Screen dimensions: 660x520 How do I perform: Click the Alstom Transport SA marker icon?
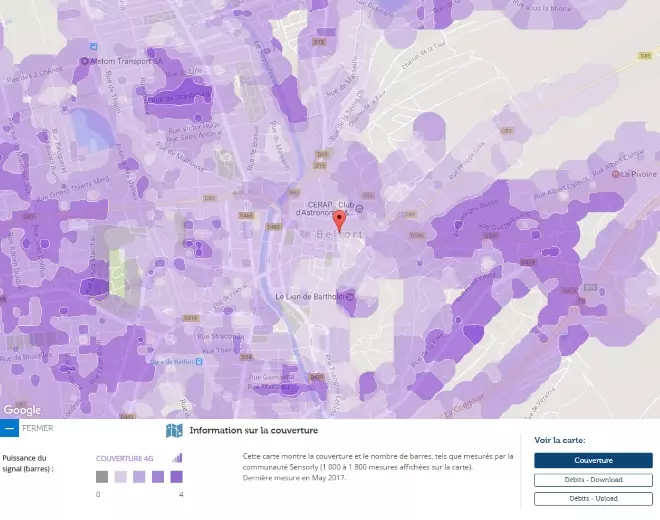tap(85, 61)
